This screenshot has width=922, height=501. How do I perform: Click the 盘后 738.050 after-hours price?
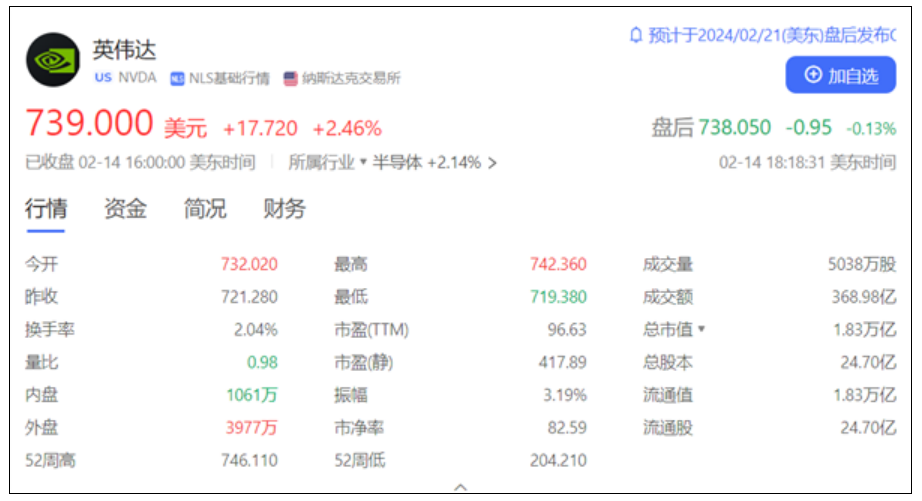(x=711, y=127)
